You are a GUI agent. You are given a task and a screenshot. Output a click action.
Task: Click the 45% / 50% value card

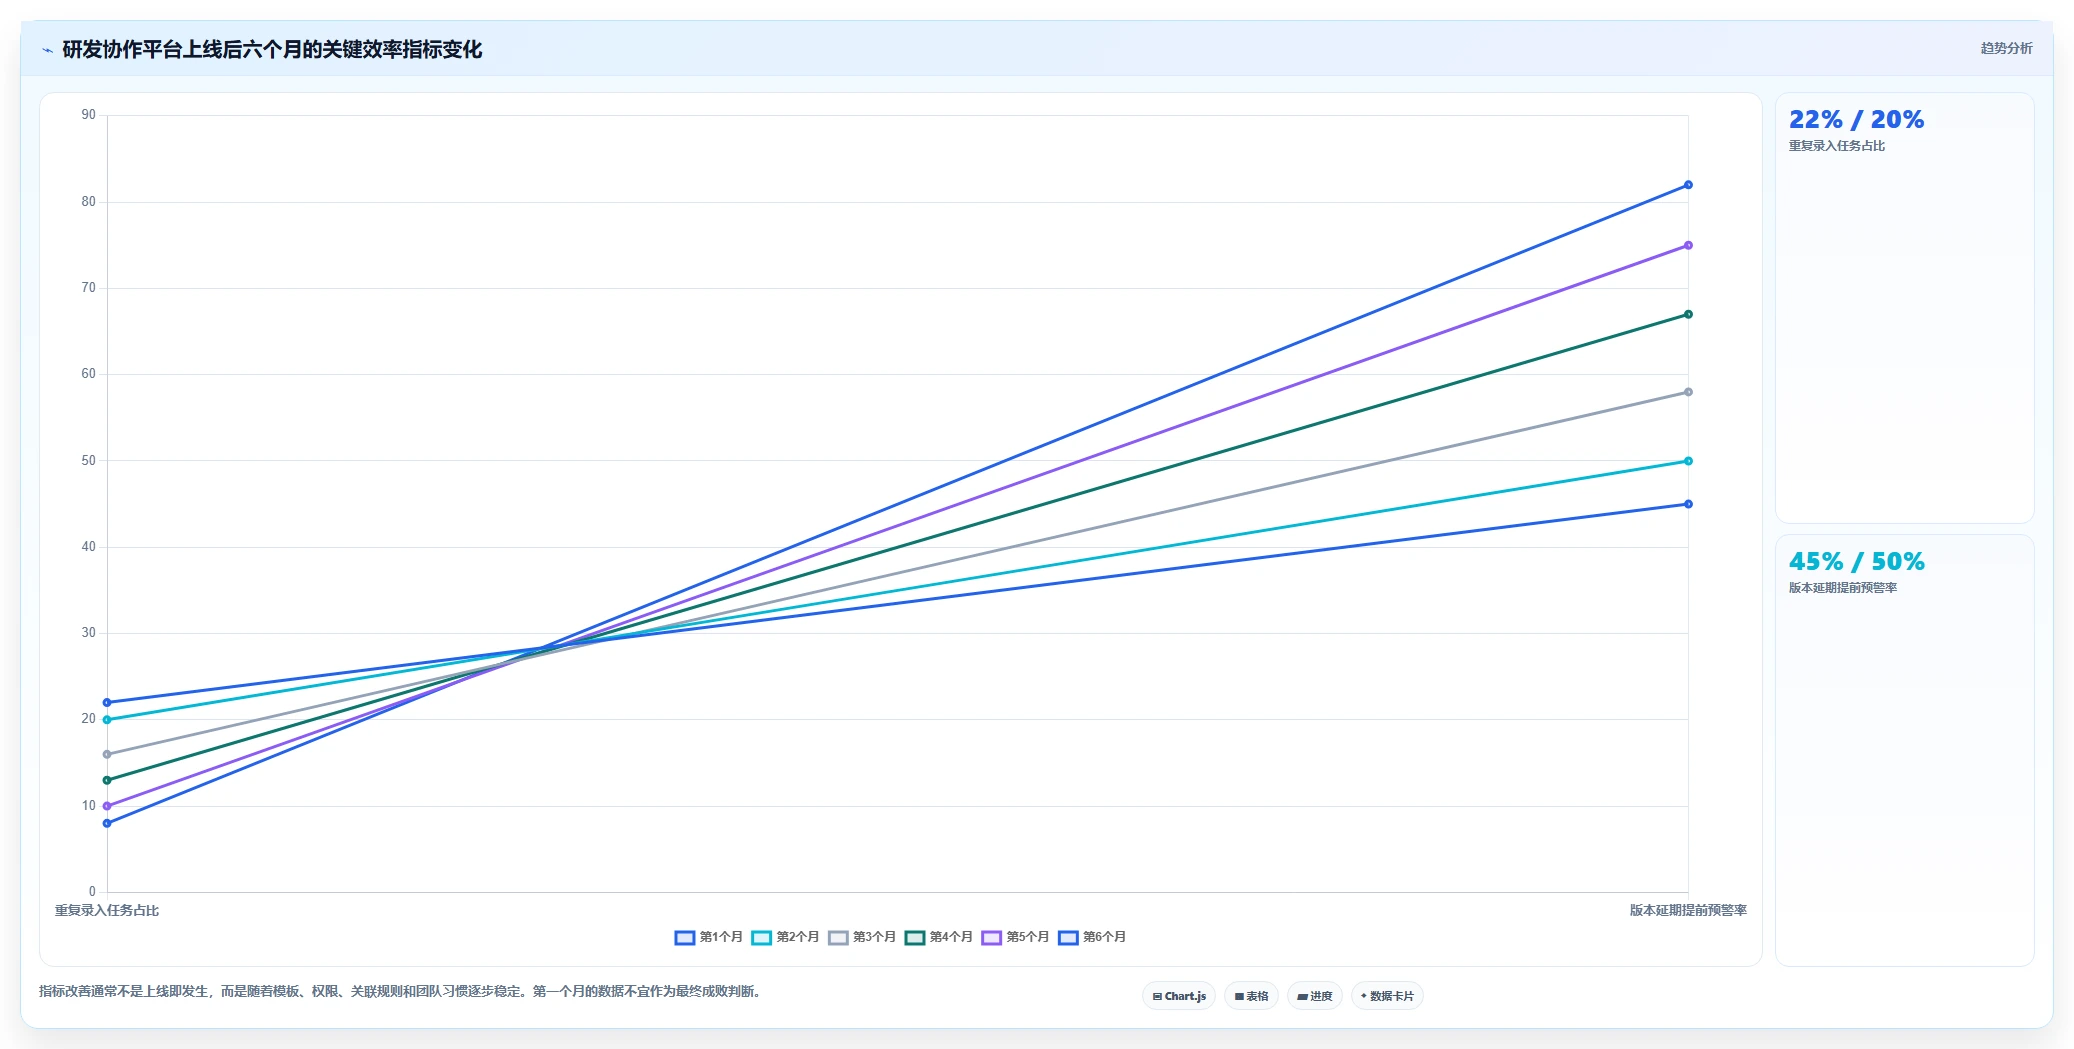click(1904, 750)
